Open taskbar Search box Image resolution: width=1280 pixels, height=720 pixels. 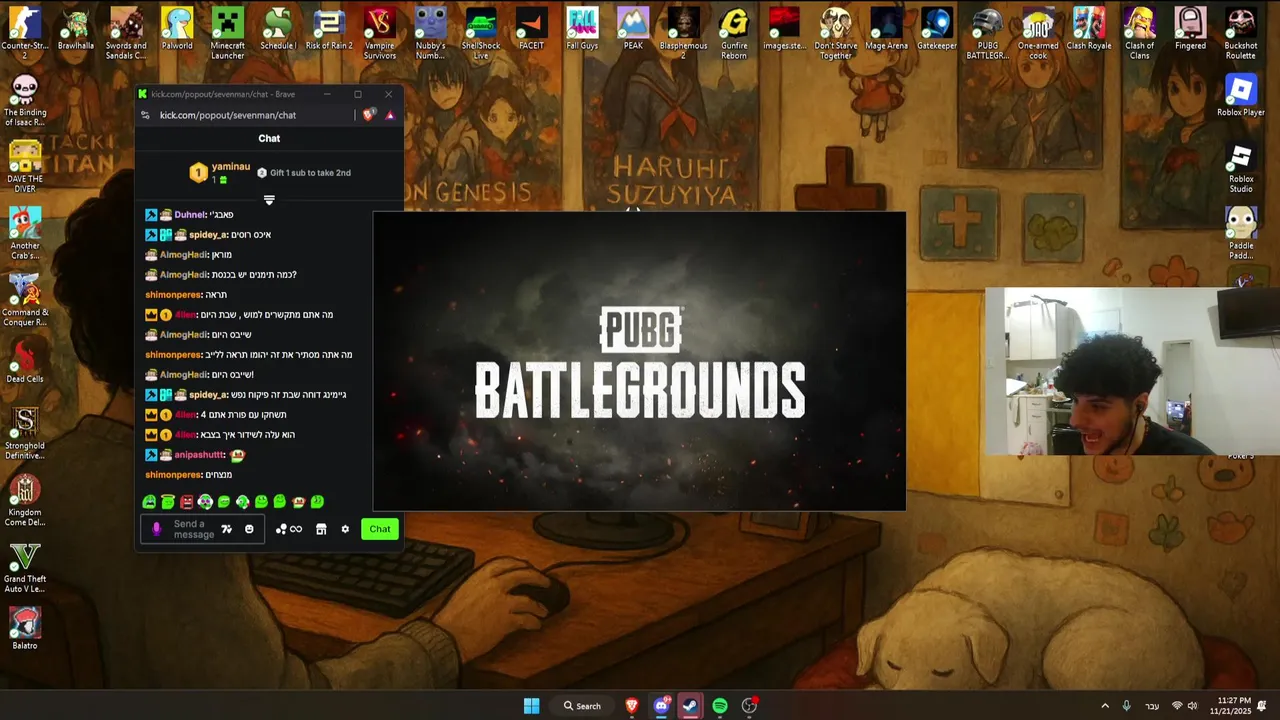(x=582, y=706)
